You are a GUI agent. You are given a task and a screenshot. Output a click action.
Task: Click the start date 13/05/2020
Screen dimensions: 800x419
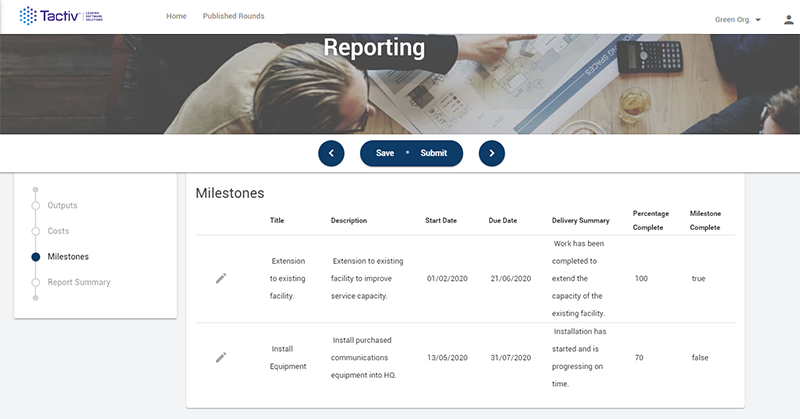click(x=447, y=358)
